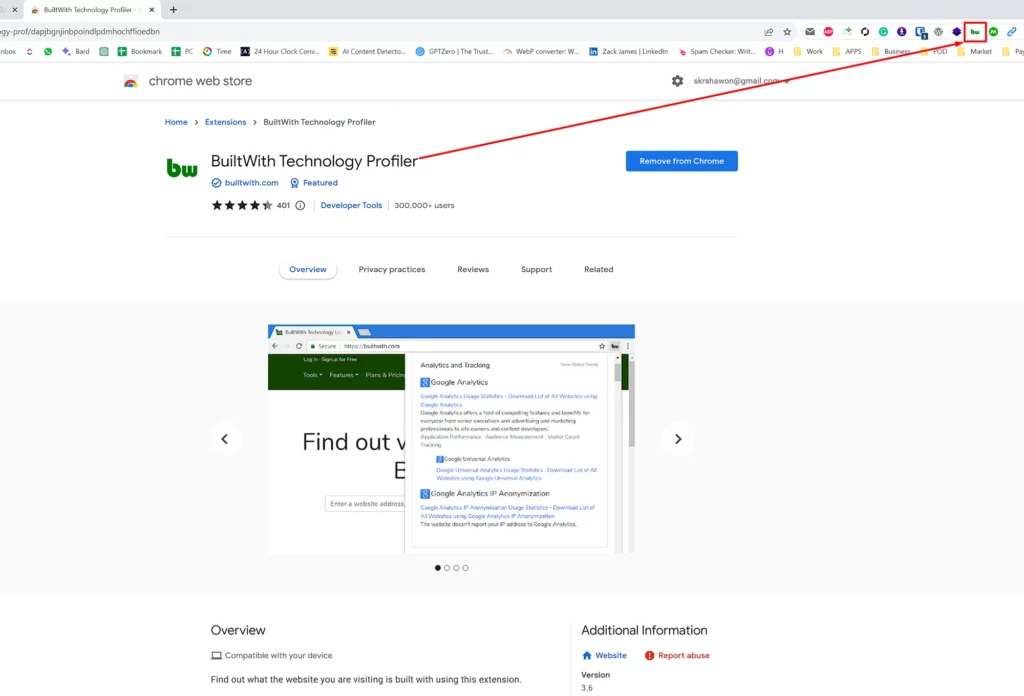
Task: Click the green plus extension icon
Action: (x=846, y=31)
